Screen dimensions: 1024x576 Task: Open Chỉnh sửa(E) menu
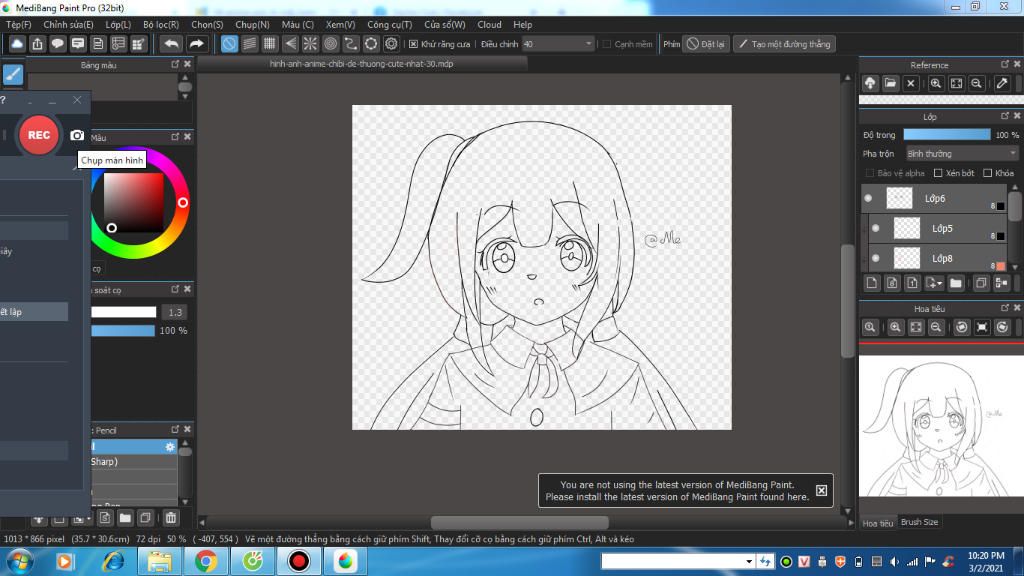[x=68, y=24]
